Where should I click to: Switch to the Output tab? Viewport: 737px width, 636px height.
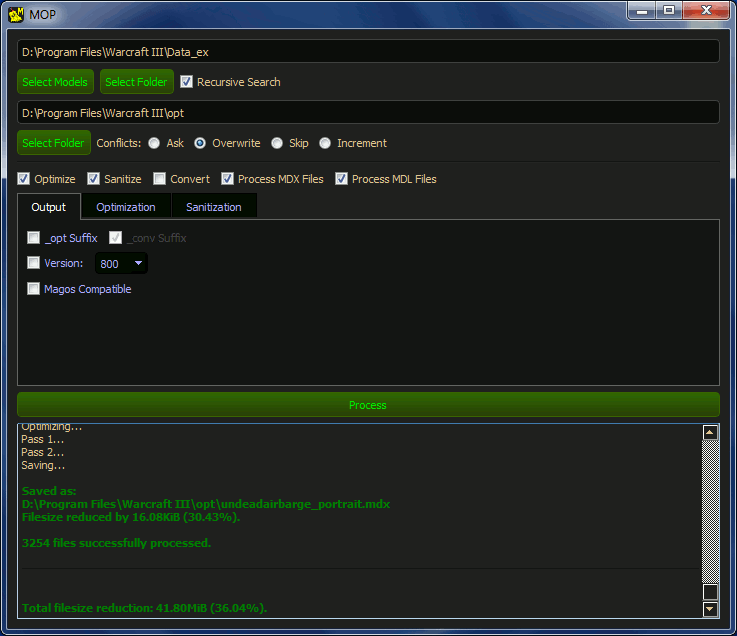coord(49,207)
